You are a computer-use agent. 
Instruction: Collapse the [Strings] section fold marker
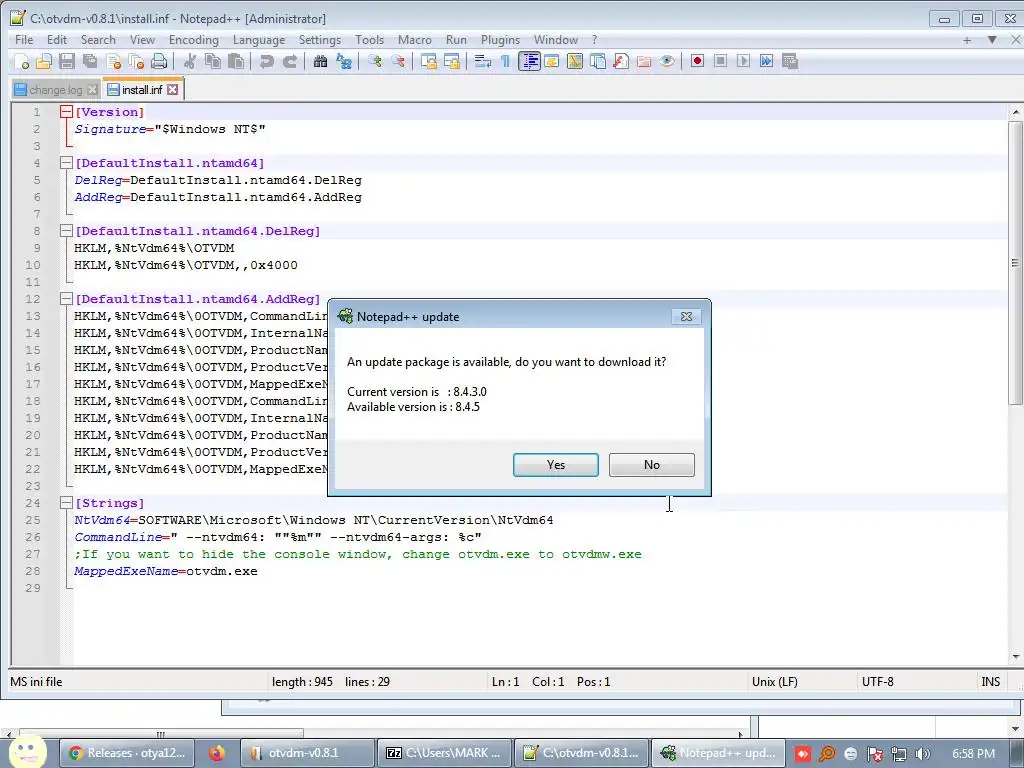pos(66,503)
